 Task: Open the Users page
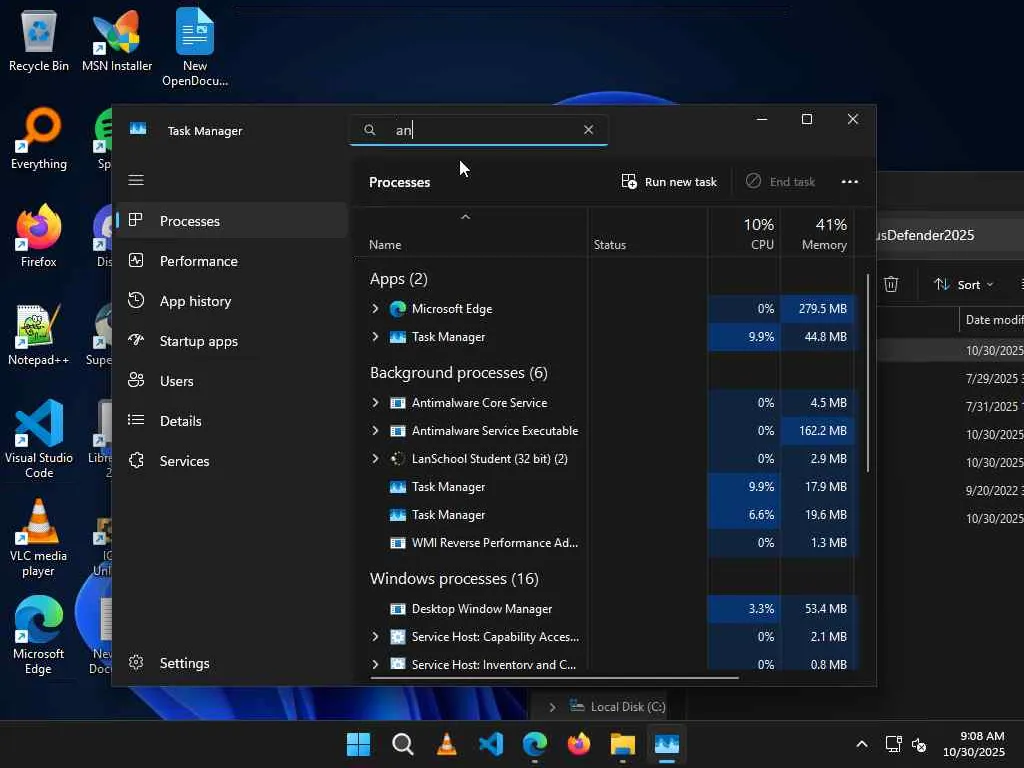232,381
